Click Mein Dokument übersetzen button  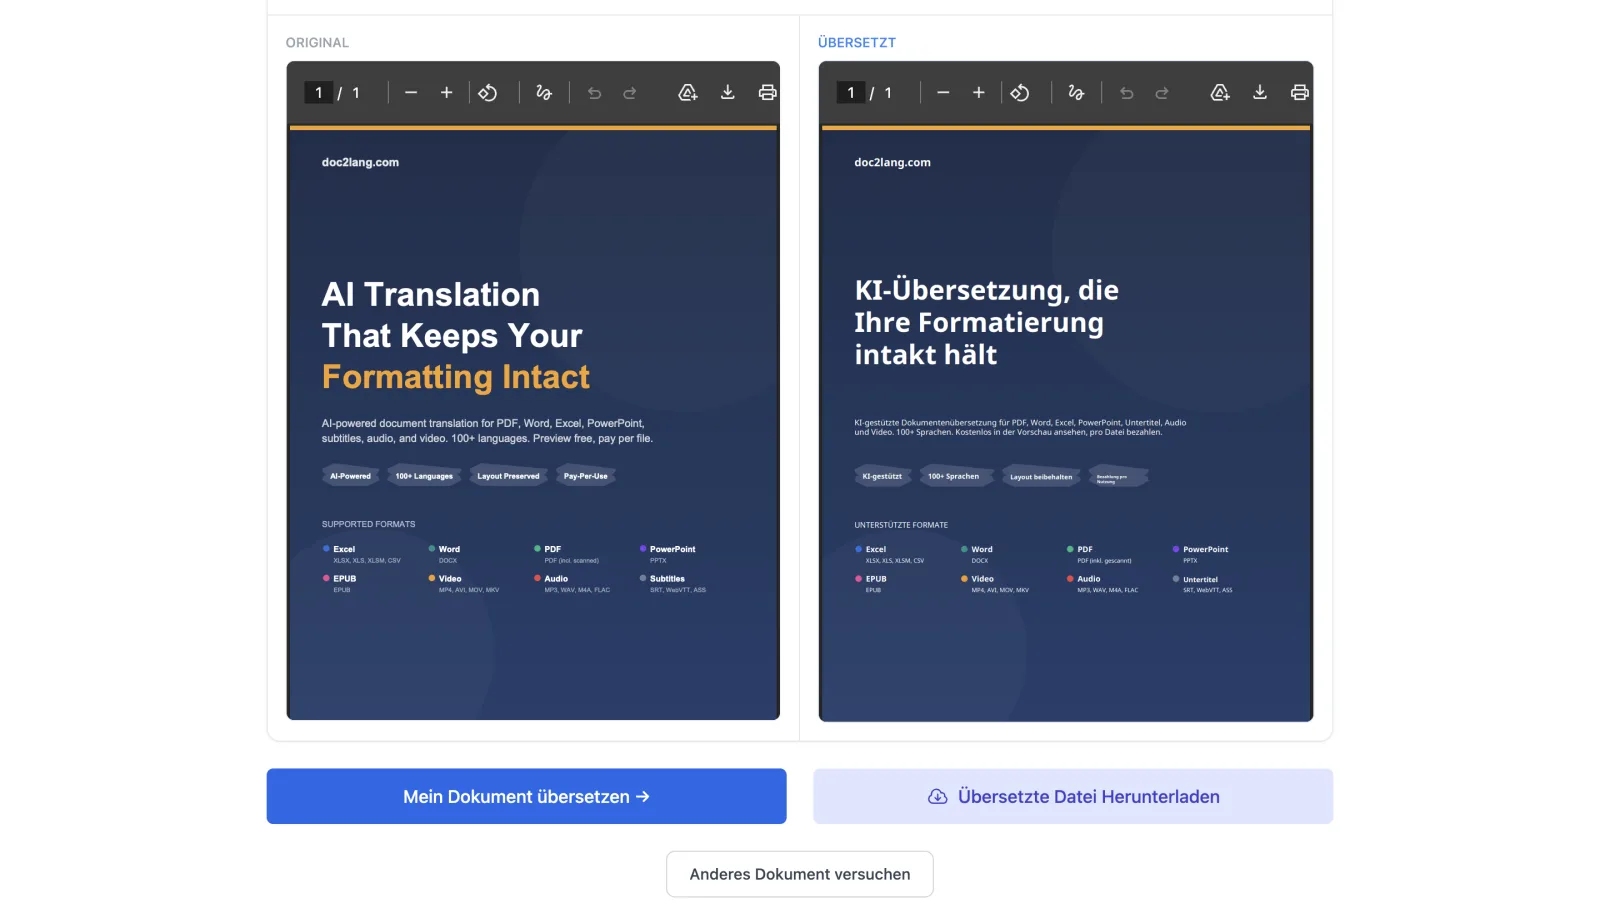(x=526, y=796)
